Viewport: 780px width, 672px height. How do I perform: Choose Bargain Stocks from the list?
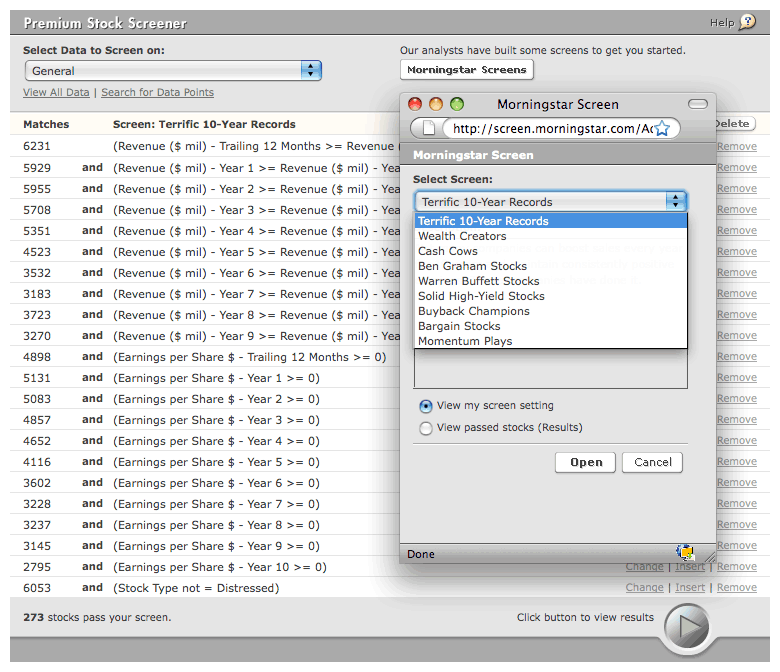click(551, 326)
